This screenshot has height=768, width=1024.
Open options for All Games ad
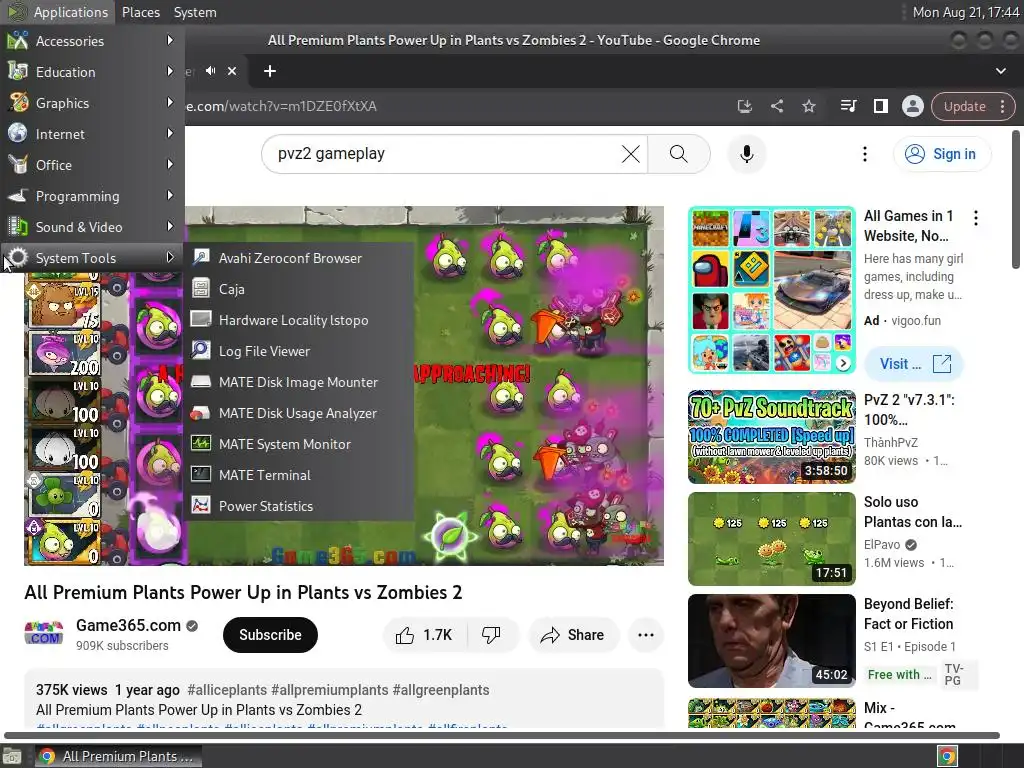point(976,217)
